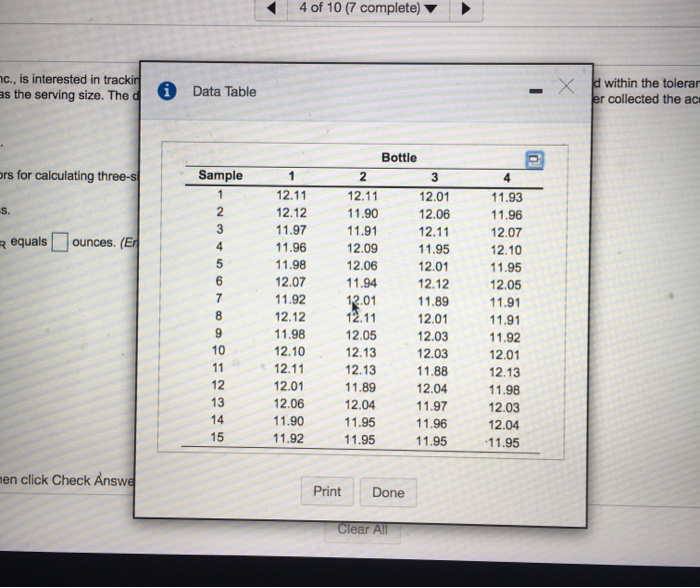Select sample 3 bottle 1 value 11.97

[291, 230]
